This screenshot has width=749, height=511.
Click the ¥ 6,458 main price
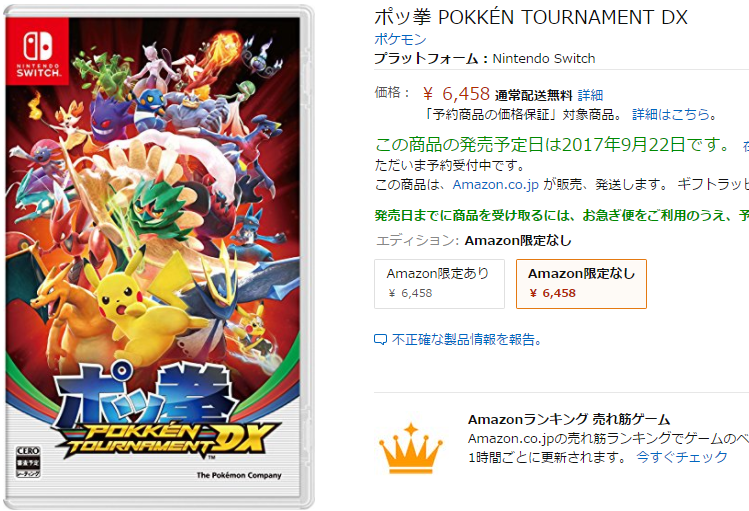(x=456, y=94)
